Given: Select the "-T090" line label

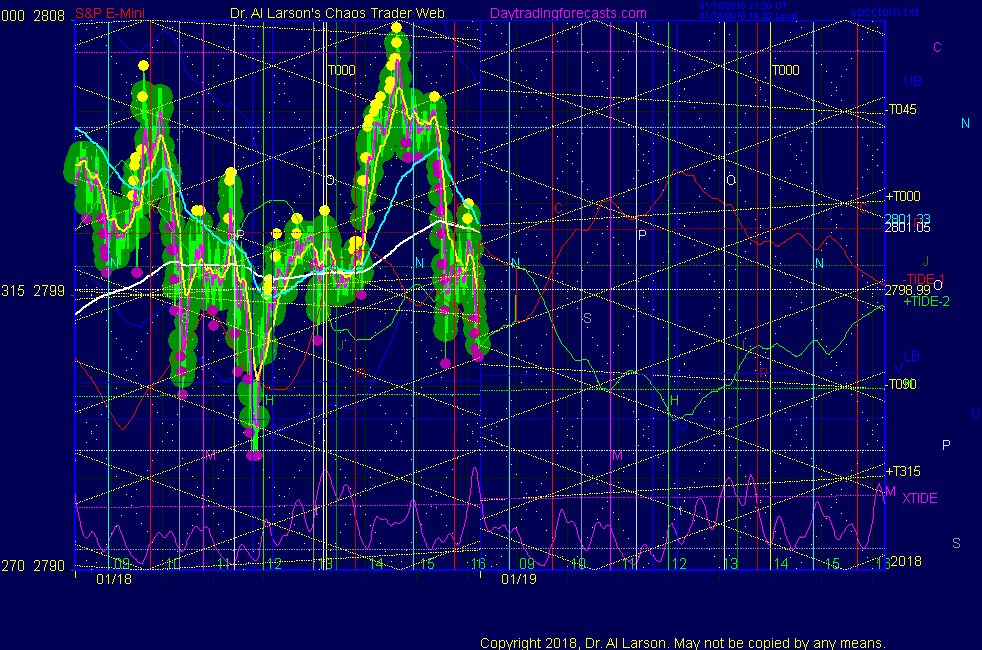Looking at the screenshot, I should click(x=902, y=384).
